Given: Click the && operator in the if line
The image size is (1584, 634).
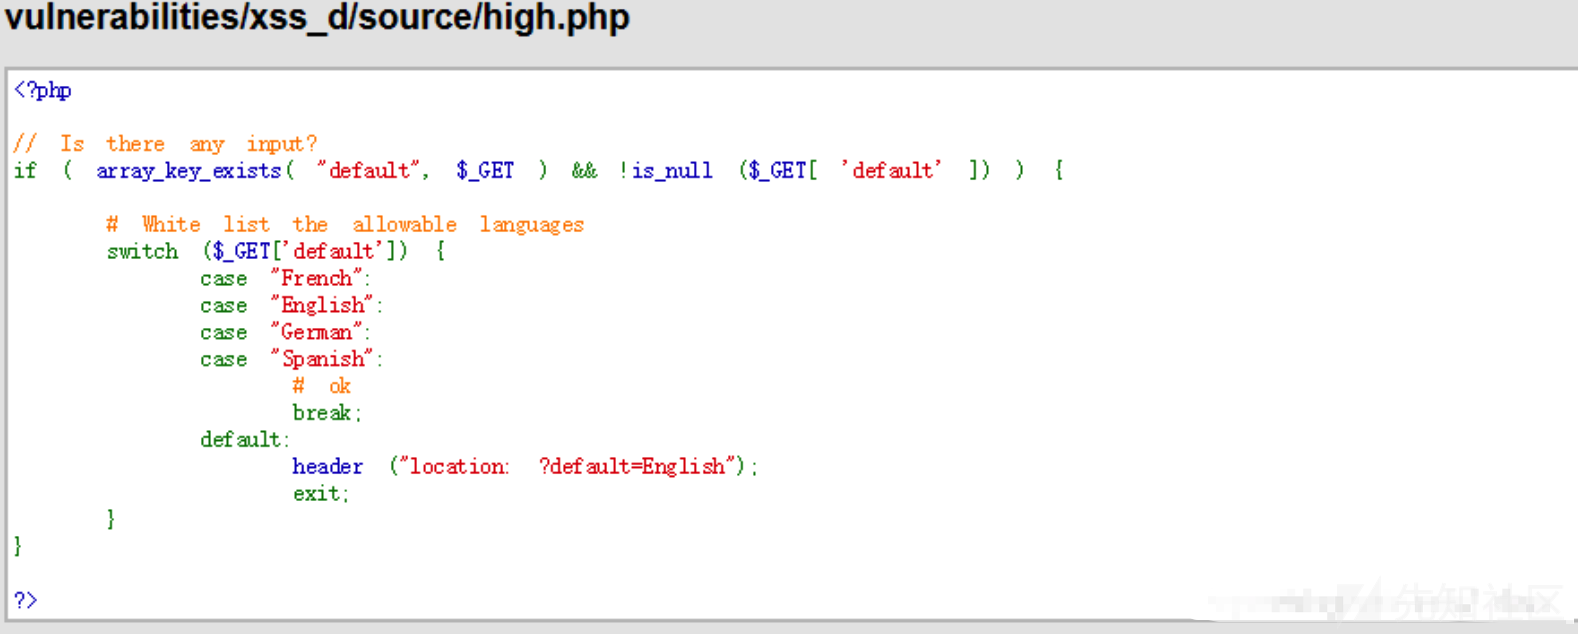Looking at the screenshot, I should [x=584, y=171].
